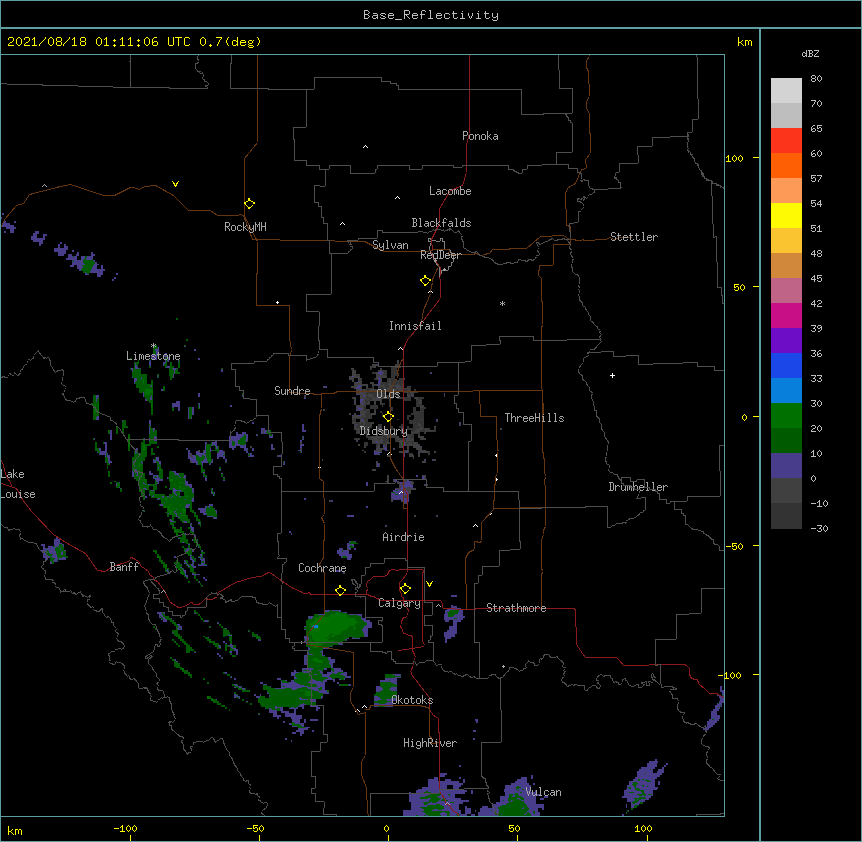Screen dimensions: 862x842
Task: Select the Cochrane label
Action: [x=322, y=568]
